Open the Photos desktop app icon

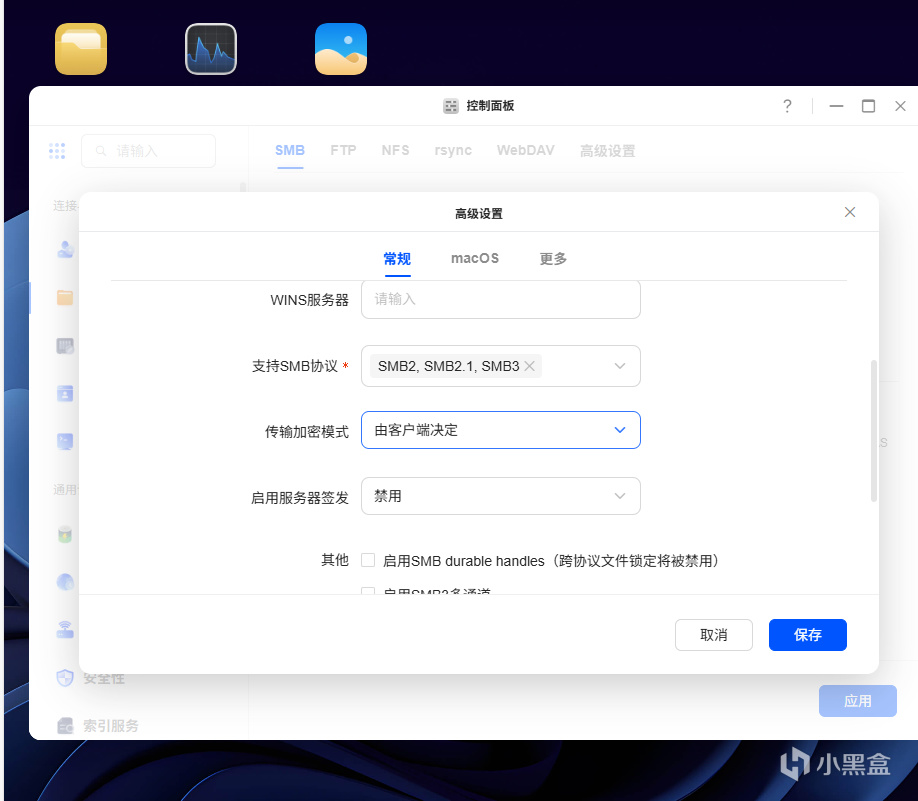click(x=341, y=49)
